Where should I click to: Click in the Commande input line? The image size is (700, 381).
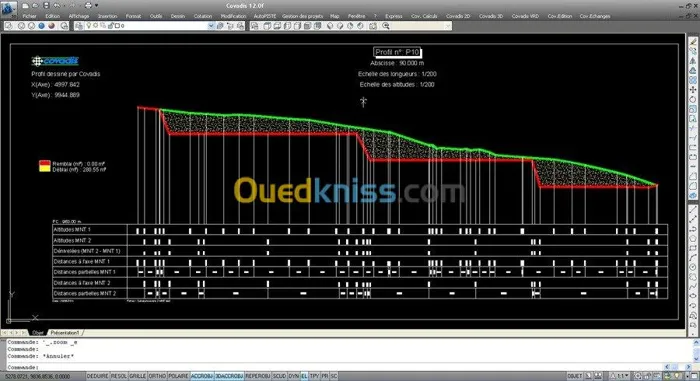(348, 367)
